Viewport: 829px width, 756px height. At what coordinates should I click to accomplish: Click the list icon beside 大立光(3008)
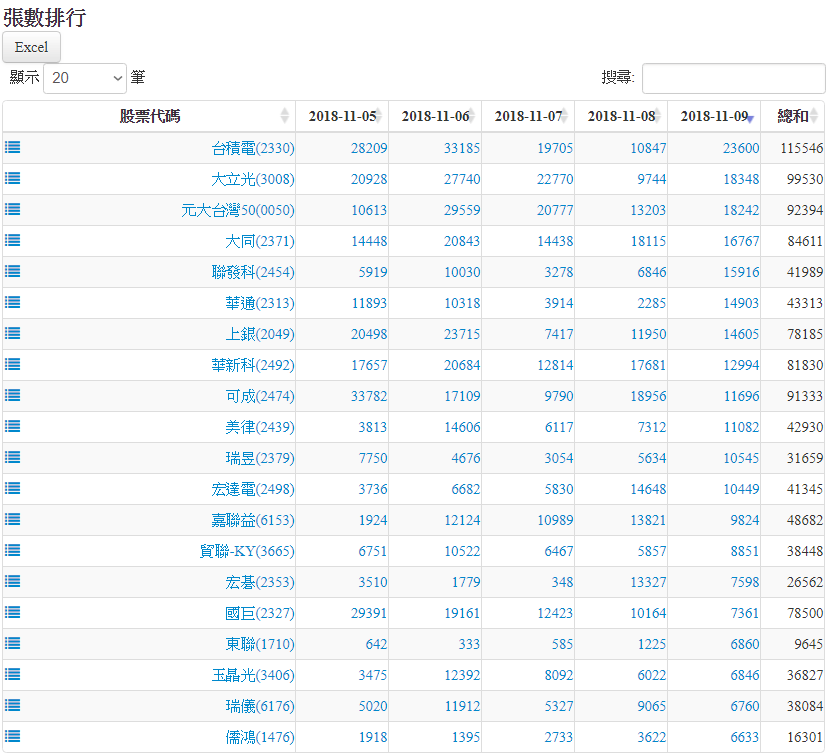click(x=12, y=178)
